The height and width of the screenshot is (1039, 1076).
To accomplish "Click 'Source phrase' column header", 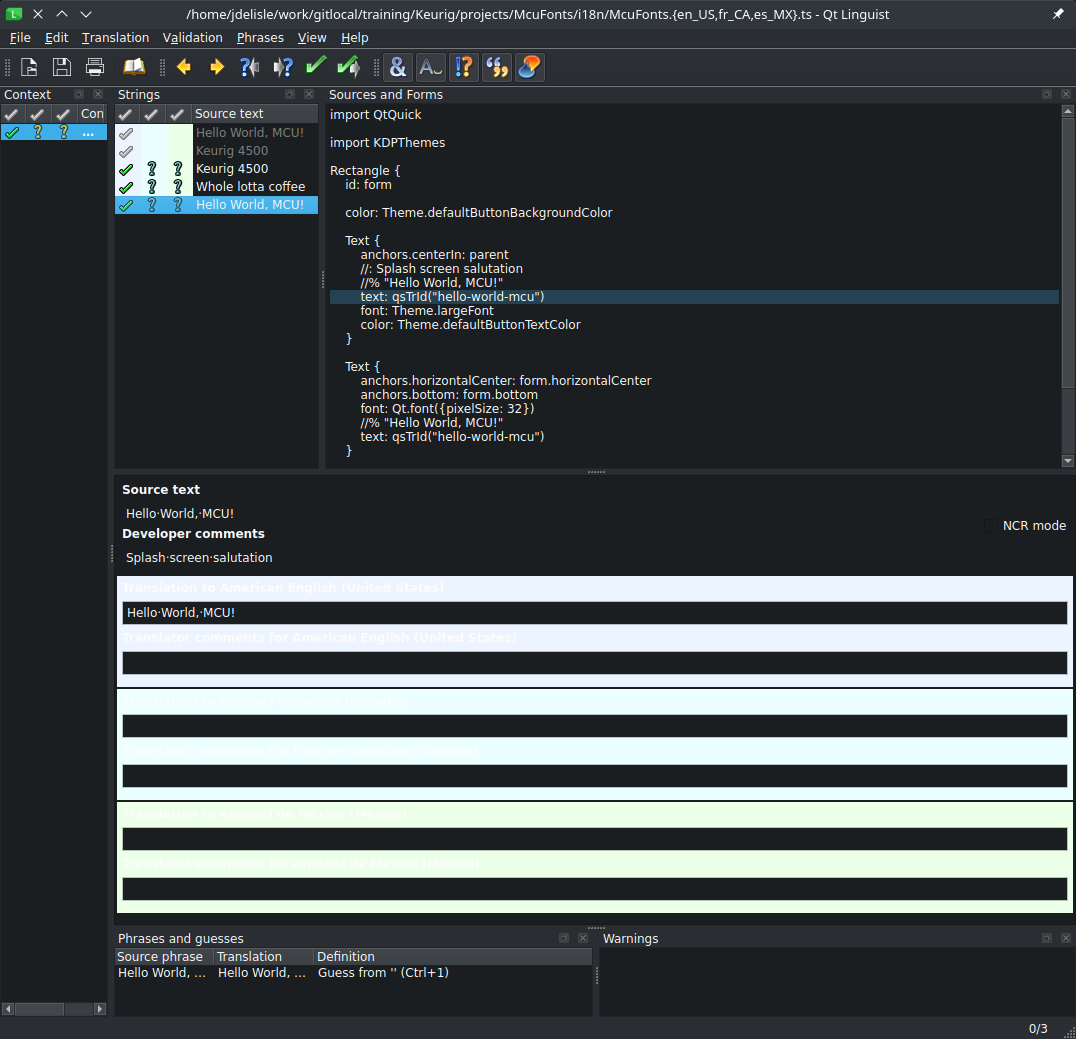I will 164,957.
